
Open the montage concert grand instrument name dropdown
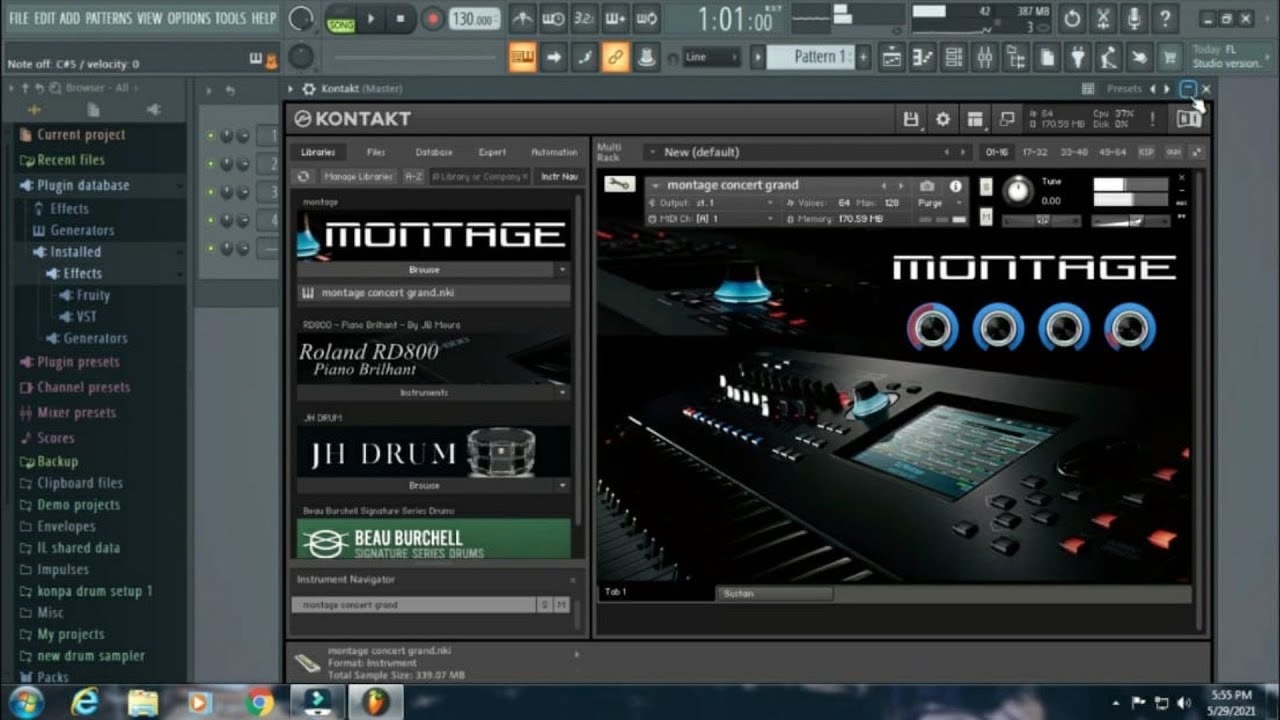click(657, 185)
